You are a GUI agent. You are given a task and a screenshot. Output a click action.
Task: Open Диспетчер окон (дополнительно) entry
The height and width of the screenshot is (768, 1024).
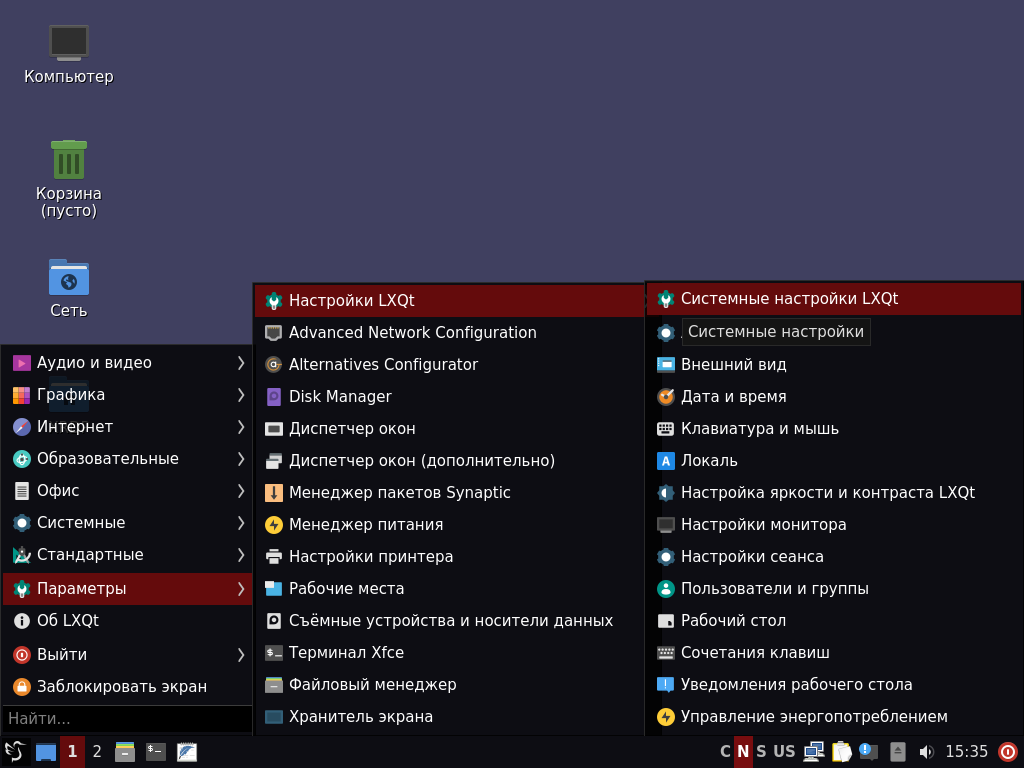(x=449, y=460)
